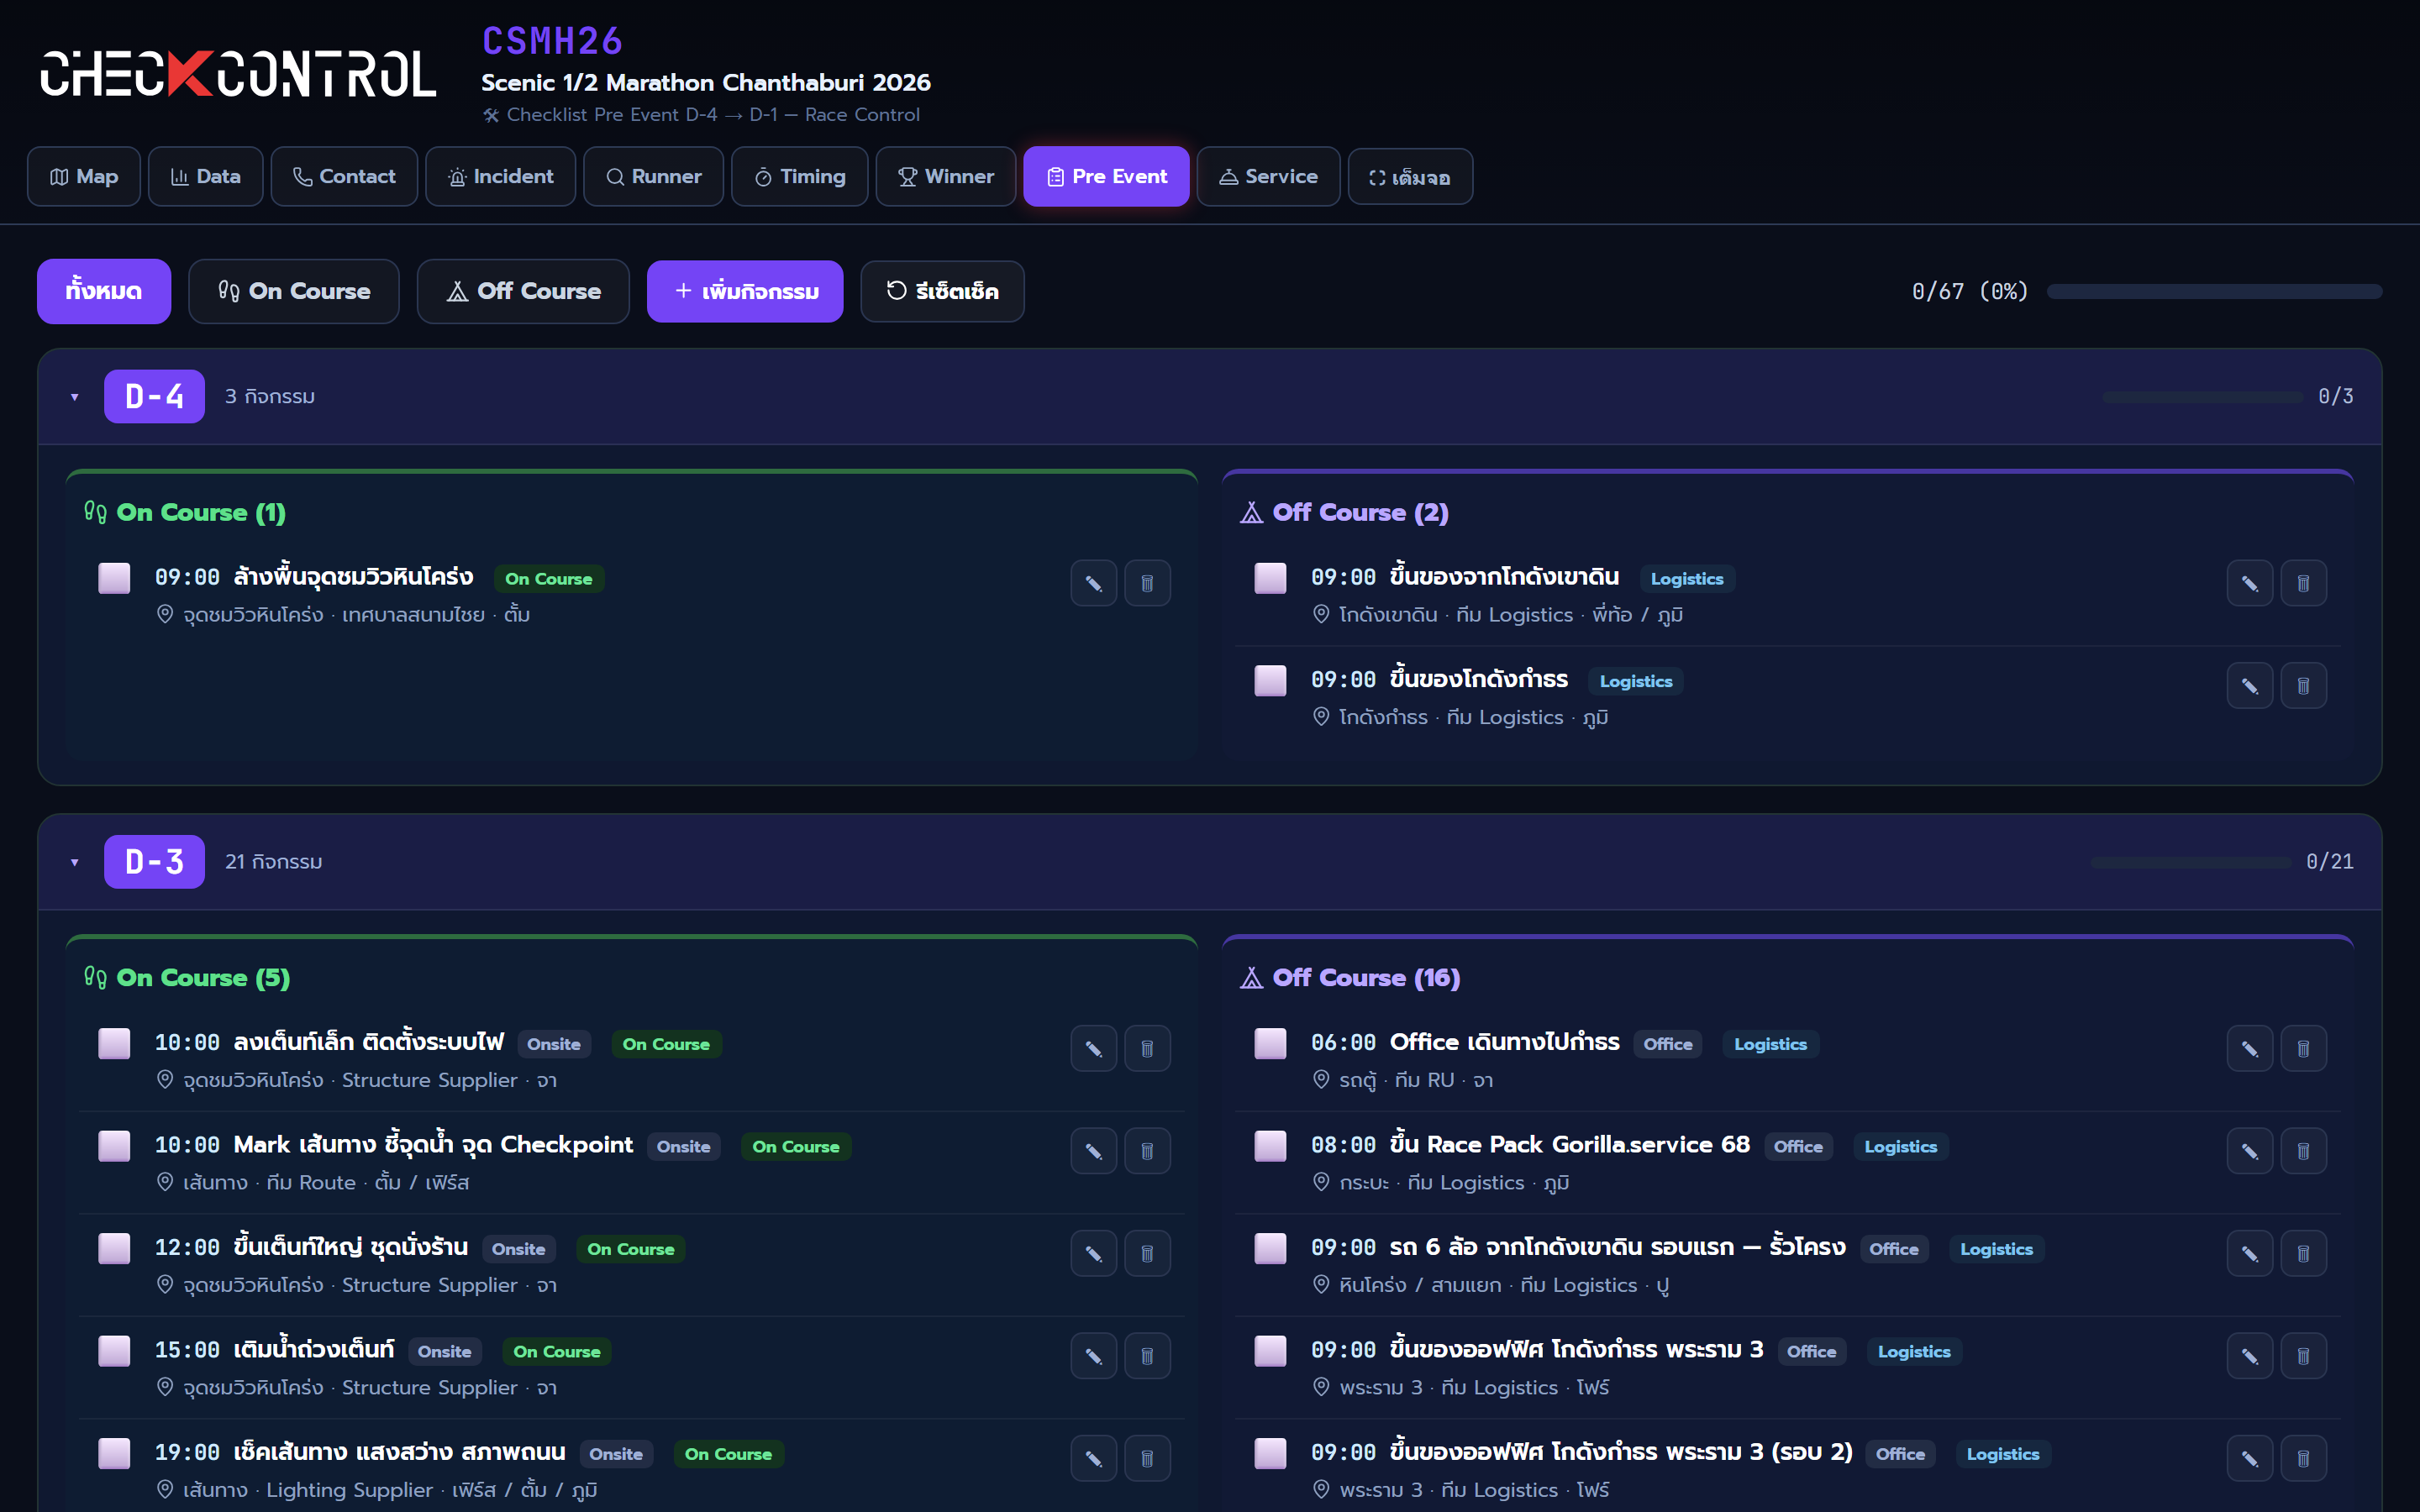Open the Contact tab
The image size is (2420, 1512).
pos(344,177)
